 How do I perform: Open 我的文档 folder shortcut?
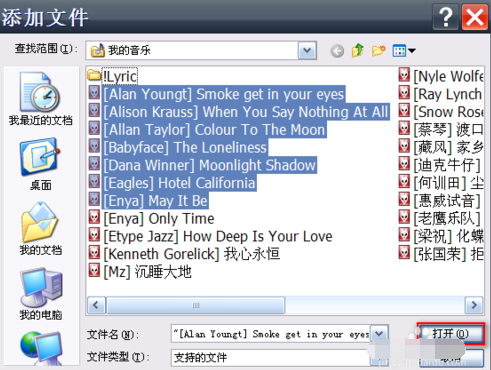pos(41,229)
